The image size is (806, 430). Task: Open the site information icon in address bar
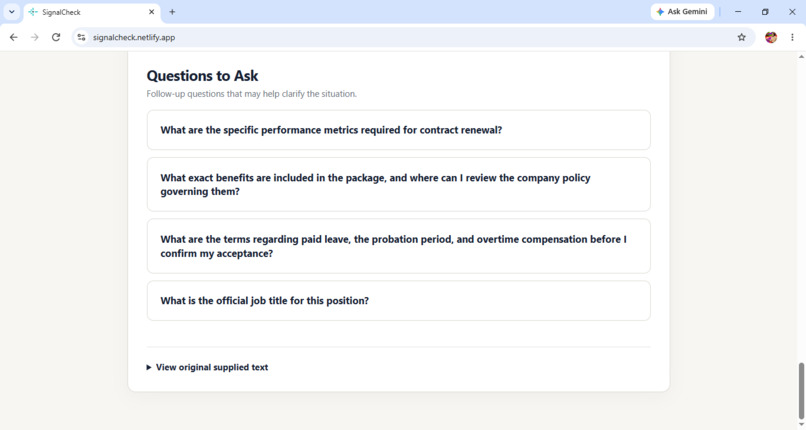click(x=81, y=37)
